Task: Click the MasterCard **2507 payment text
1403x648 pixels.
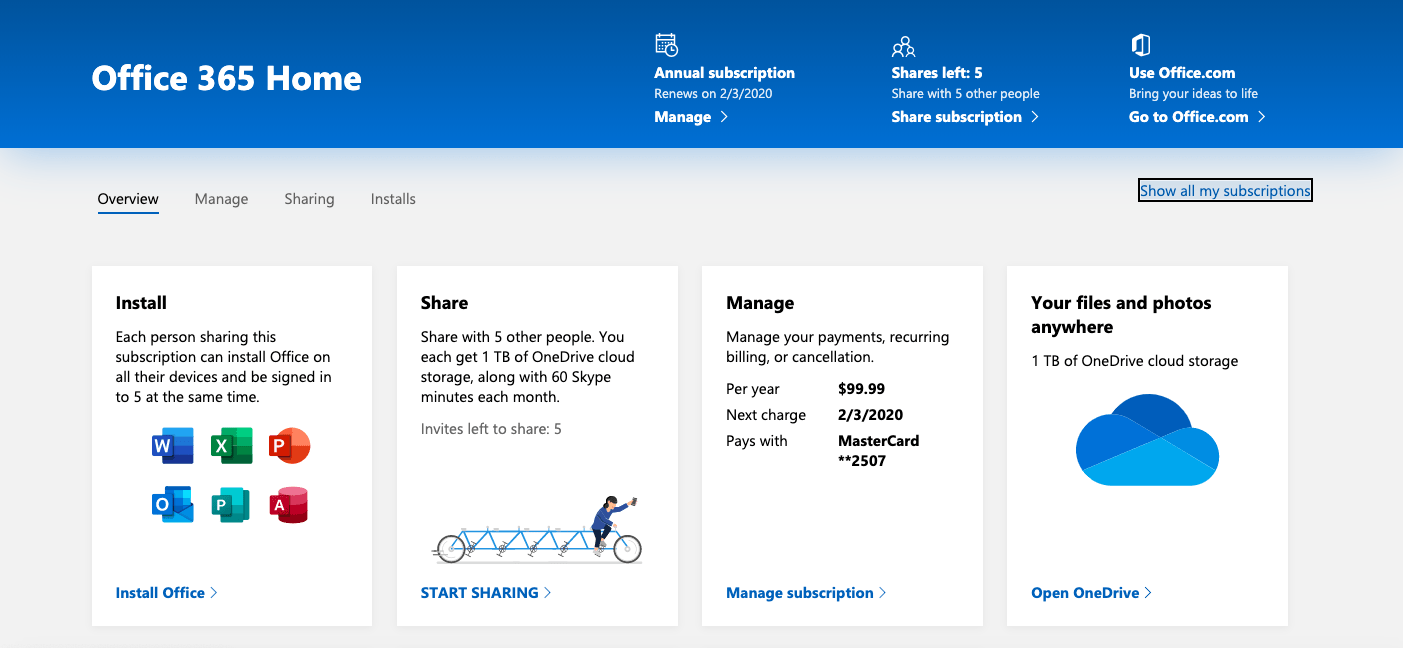Action: coord(879,451)
